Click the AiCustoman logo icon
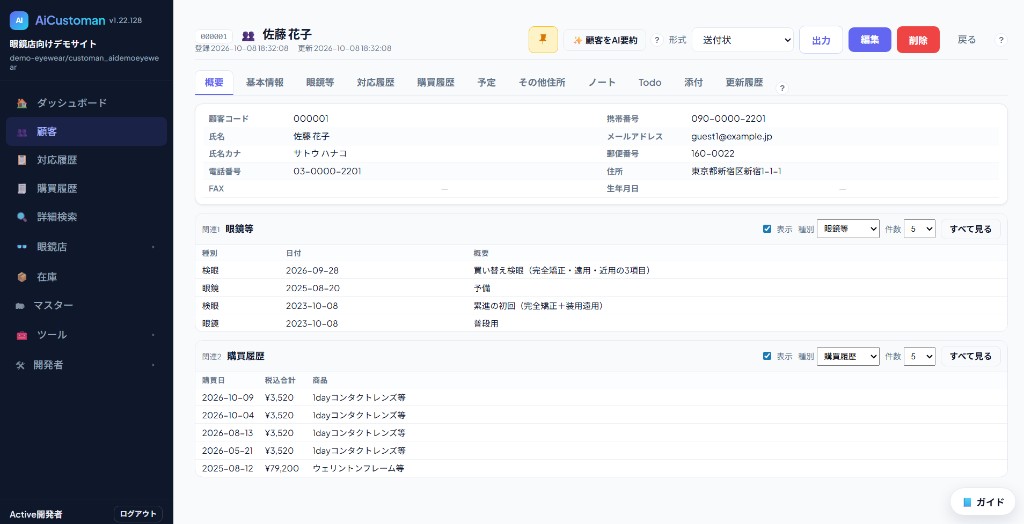Image resolution: width=1024 pixels, height=524 pixels. [x=19, y=20]
